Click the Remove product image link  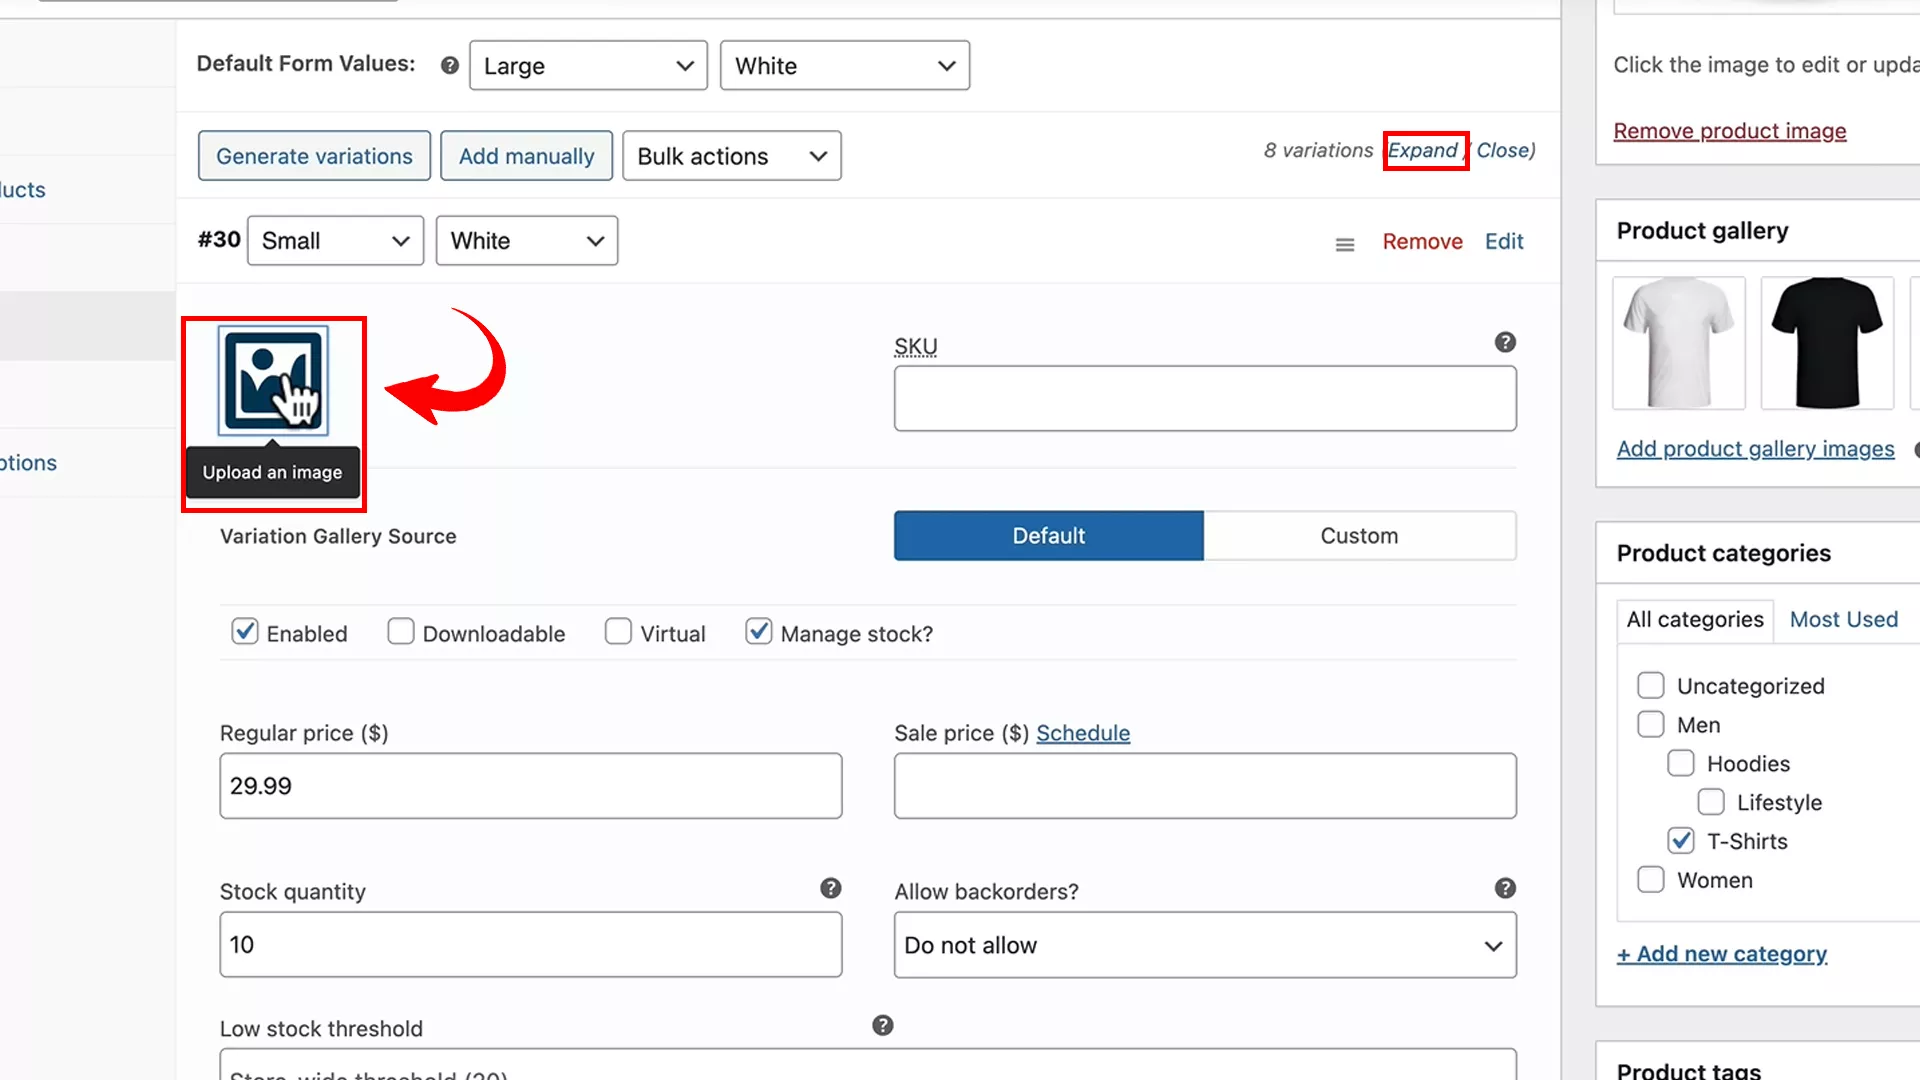click(x=1729, y=130)
